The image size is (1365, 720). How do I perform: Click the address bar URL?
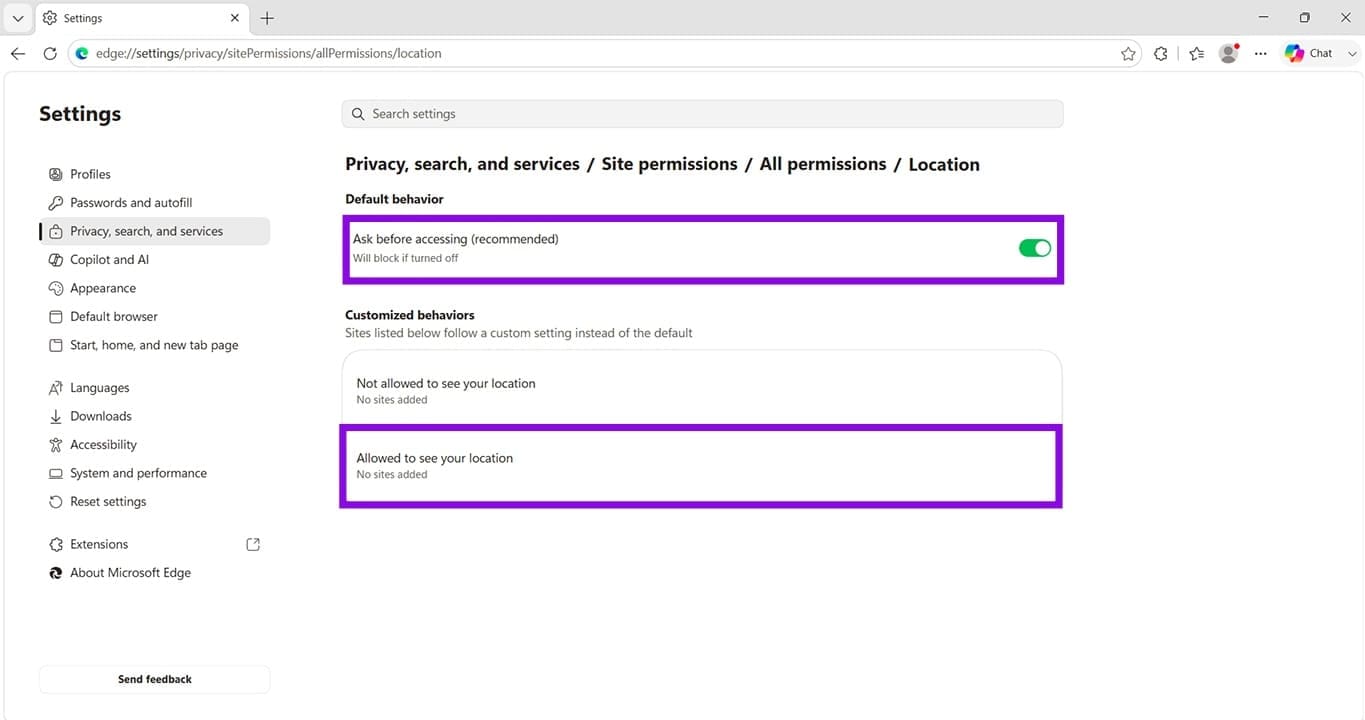point(268,53)
